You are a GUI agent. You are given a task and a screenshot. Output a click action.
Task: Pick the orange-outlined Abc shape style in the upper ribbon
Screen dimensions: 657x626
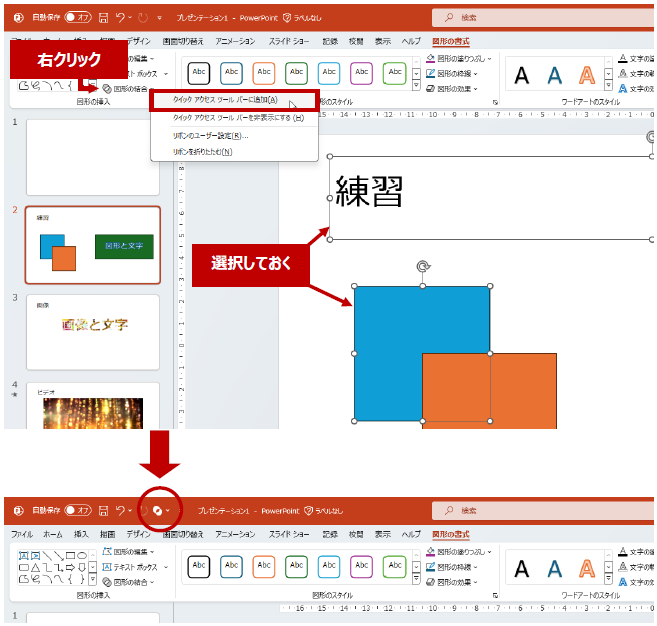tap(264, 74)
